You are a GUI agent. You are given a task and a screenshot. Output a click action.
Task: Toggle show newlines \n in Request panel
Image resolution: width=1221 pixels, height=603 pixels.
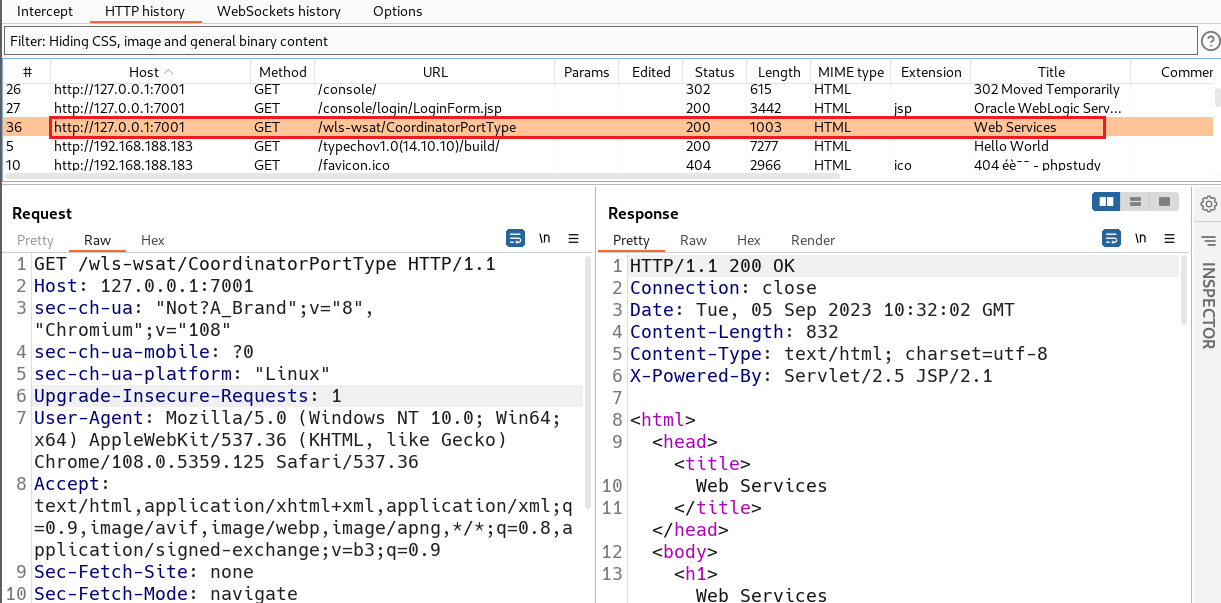pyautogui.click(x=545, y=239)
